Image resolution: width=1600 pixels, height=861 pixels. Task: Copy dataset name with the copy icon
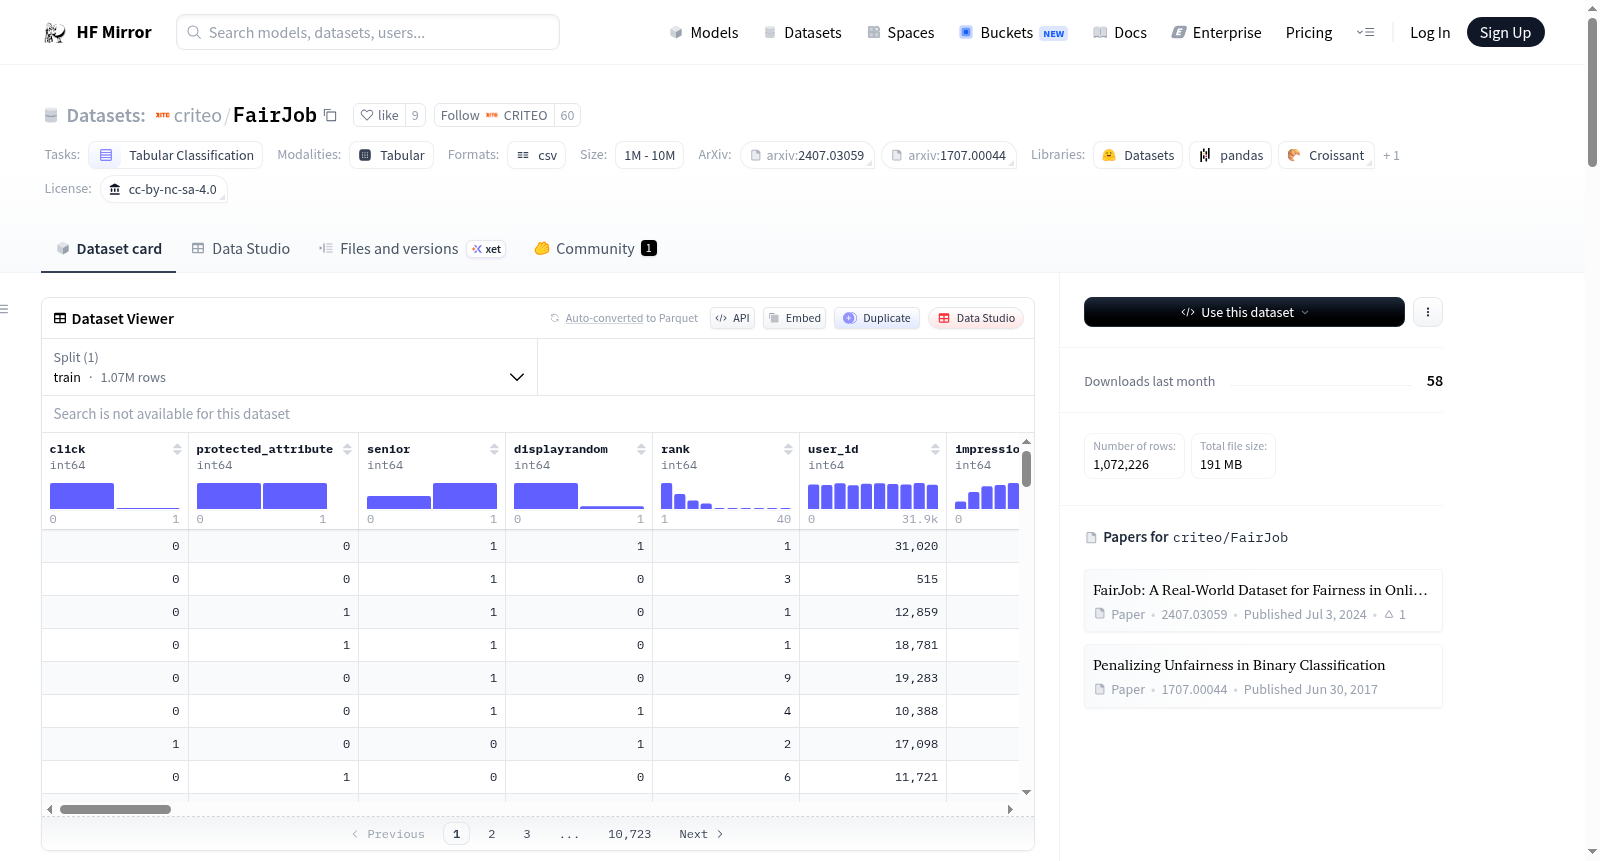pyautogui.click(x=331, y=115)
